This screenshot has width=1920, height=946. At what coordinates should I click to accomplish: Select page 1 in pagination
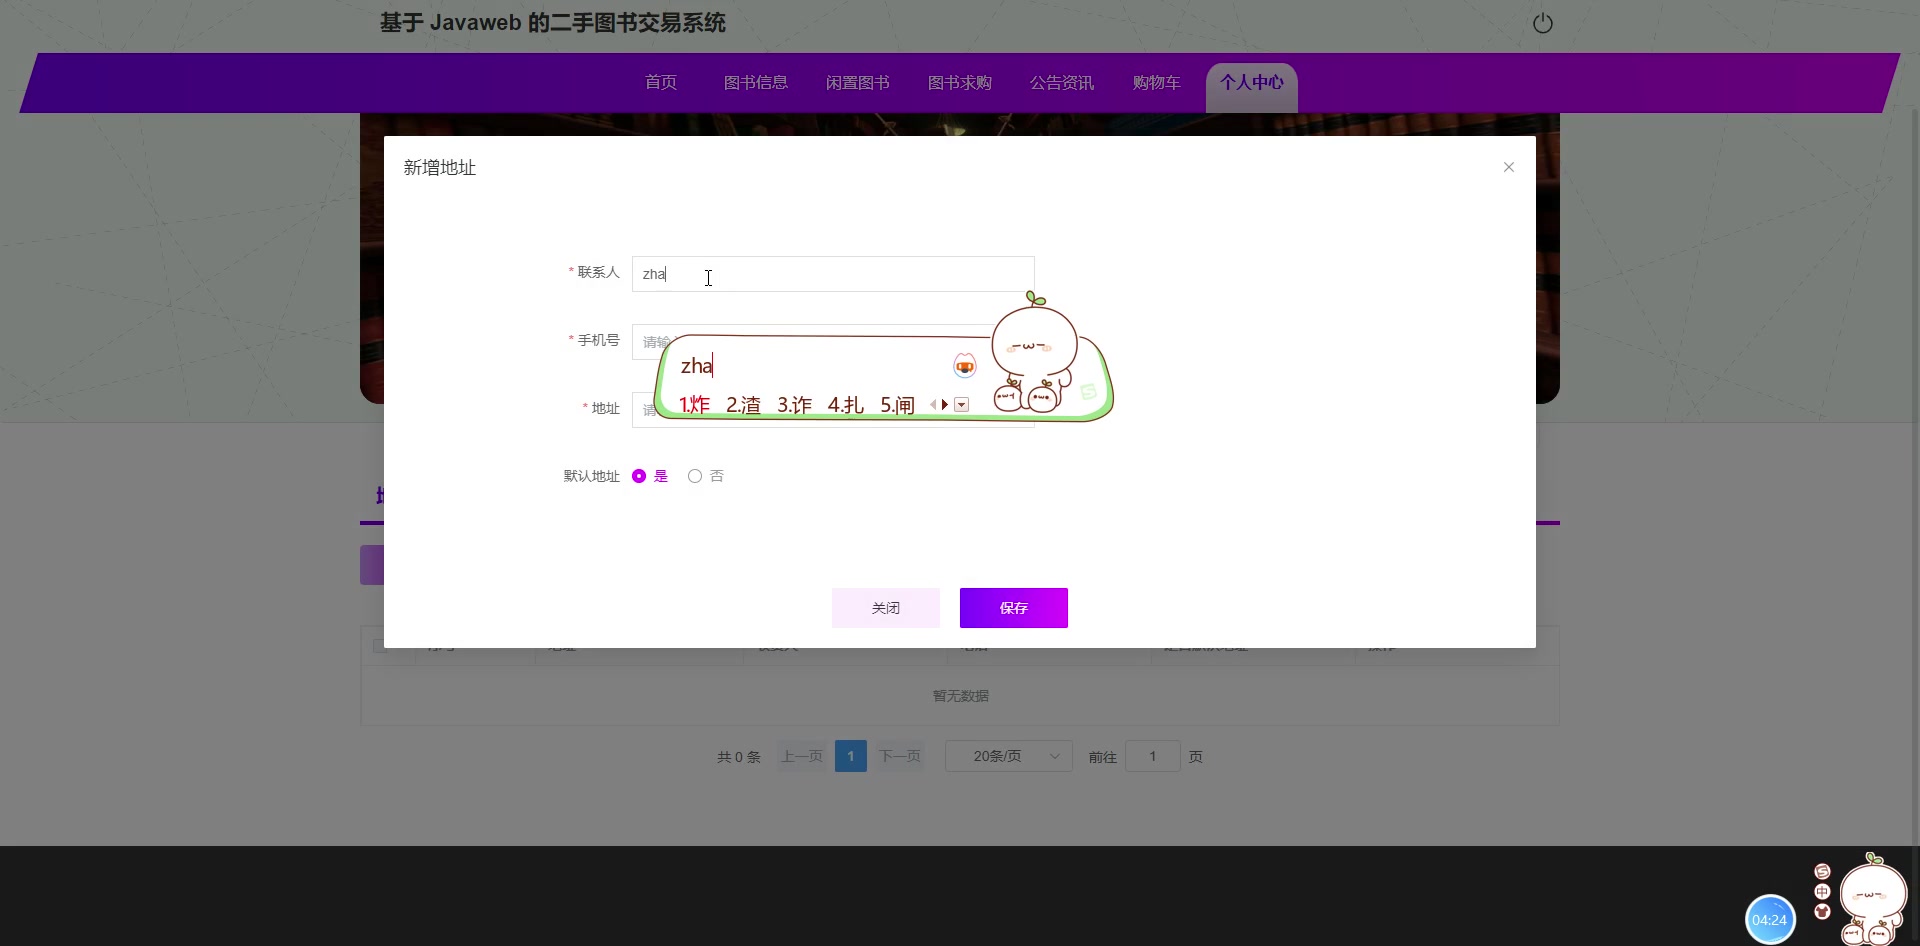851,756
